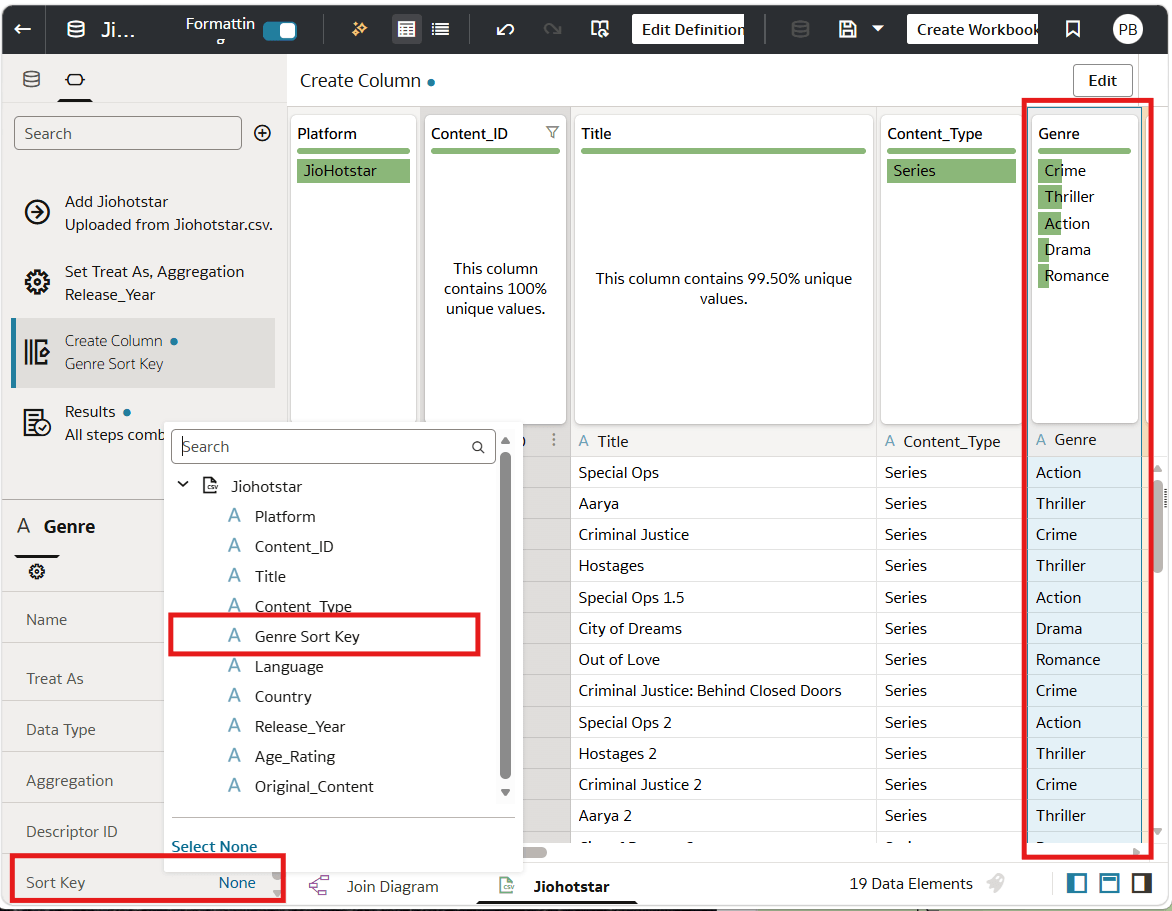
Task: Click the greyed database icon in toolbar
Action: [x=800, y=29]
